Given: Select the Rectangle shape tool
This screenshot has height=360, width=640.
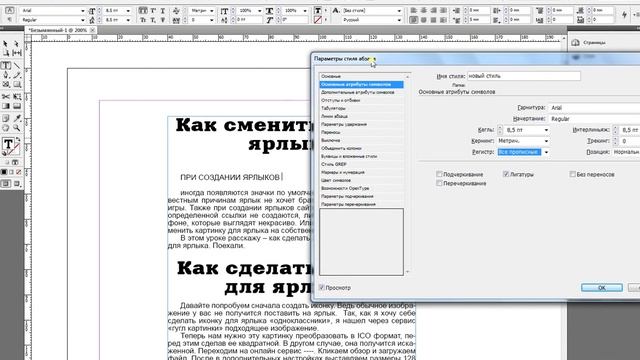Looking at the screenshot, I should (17, 84).
